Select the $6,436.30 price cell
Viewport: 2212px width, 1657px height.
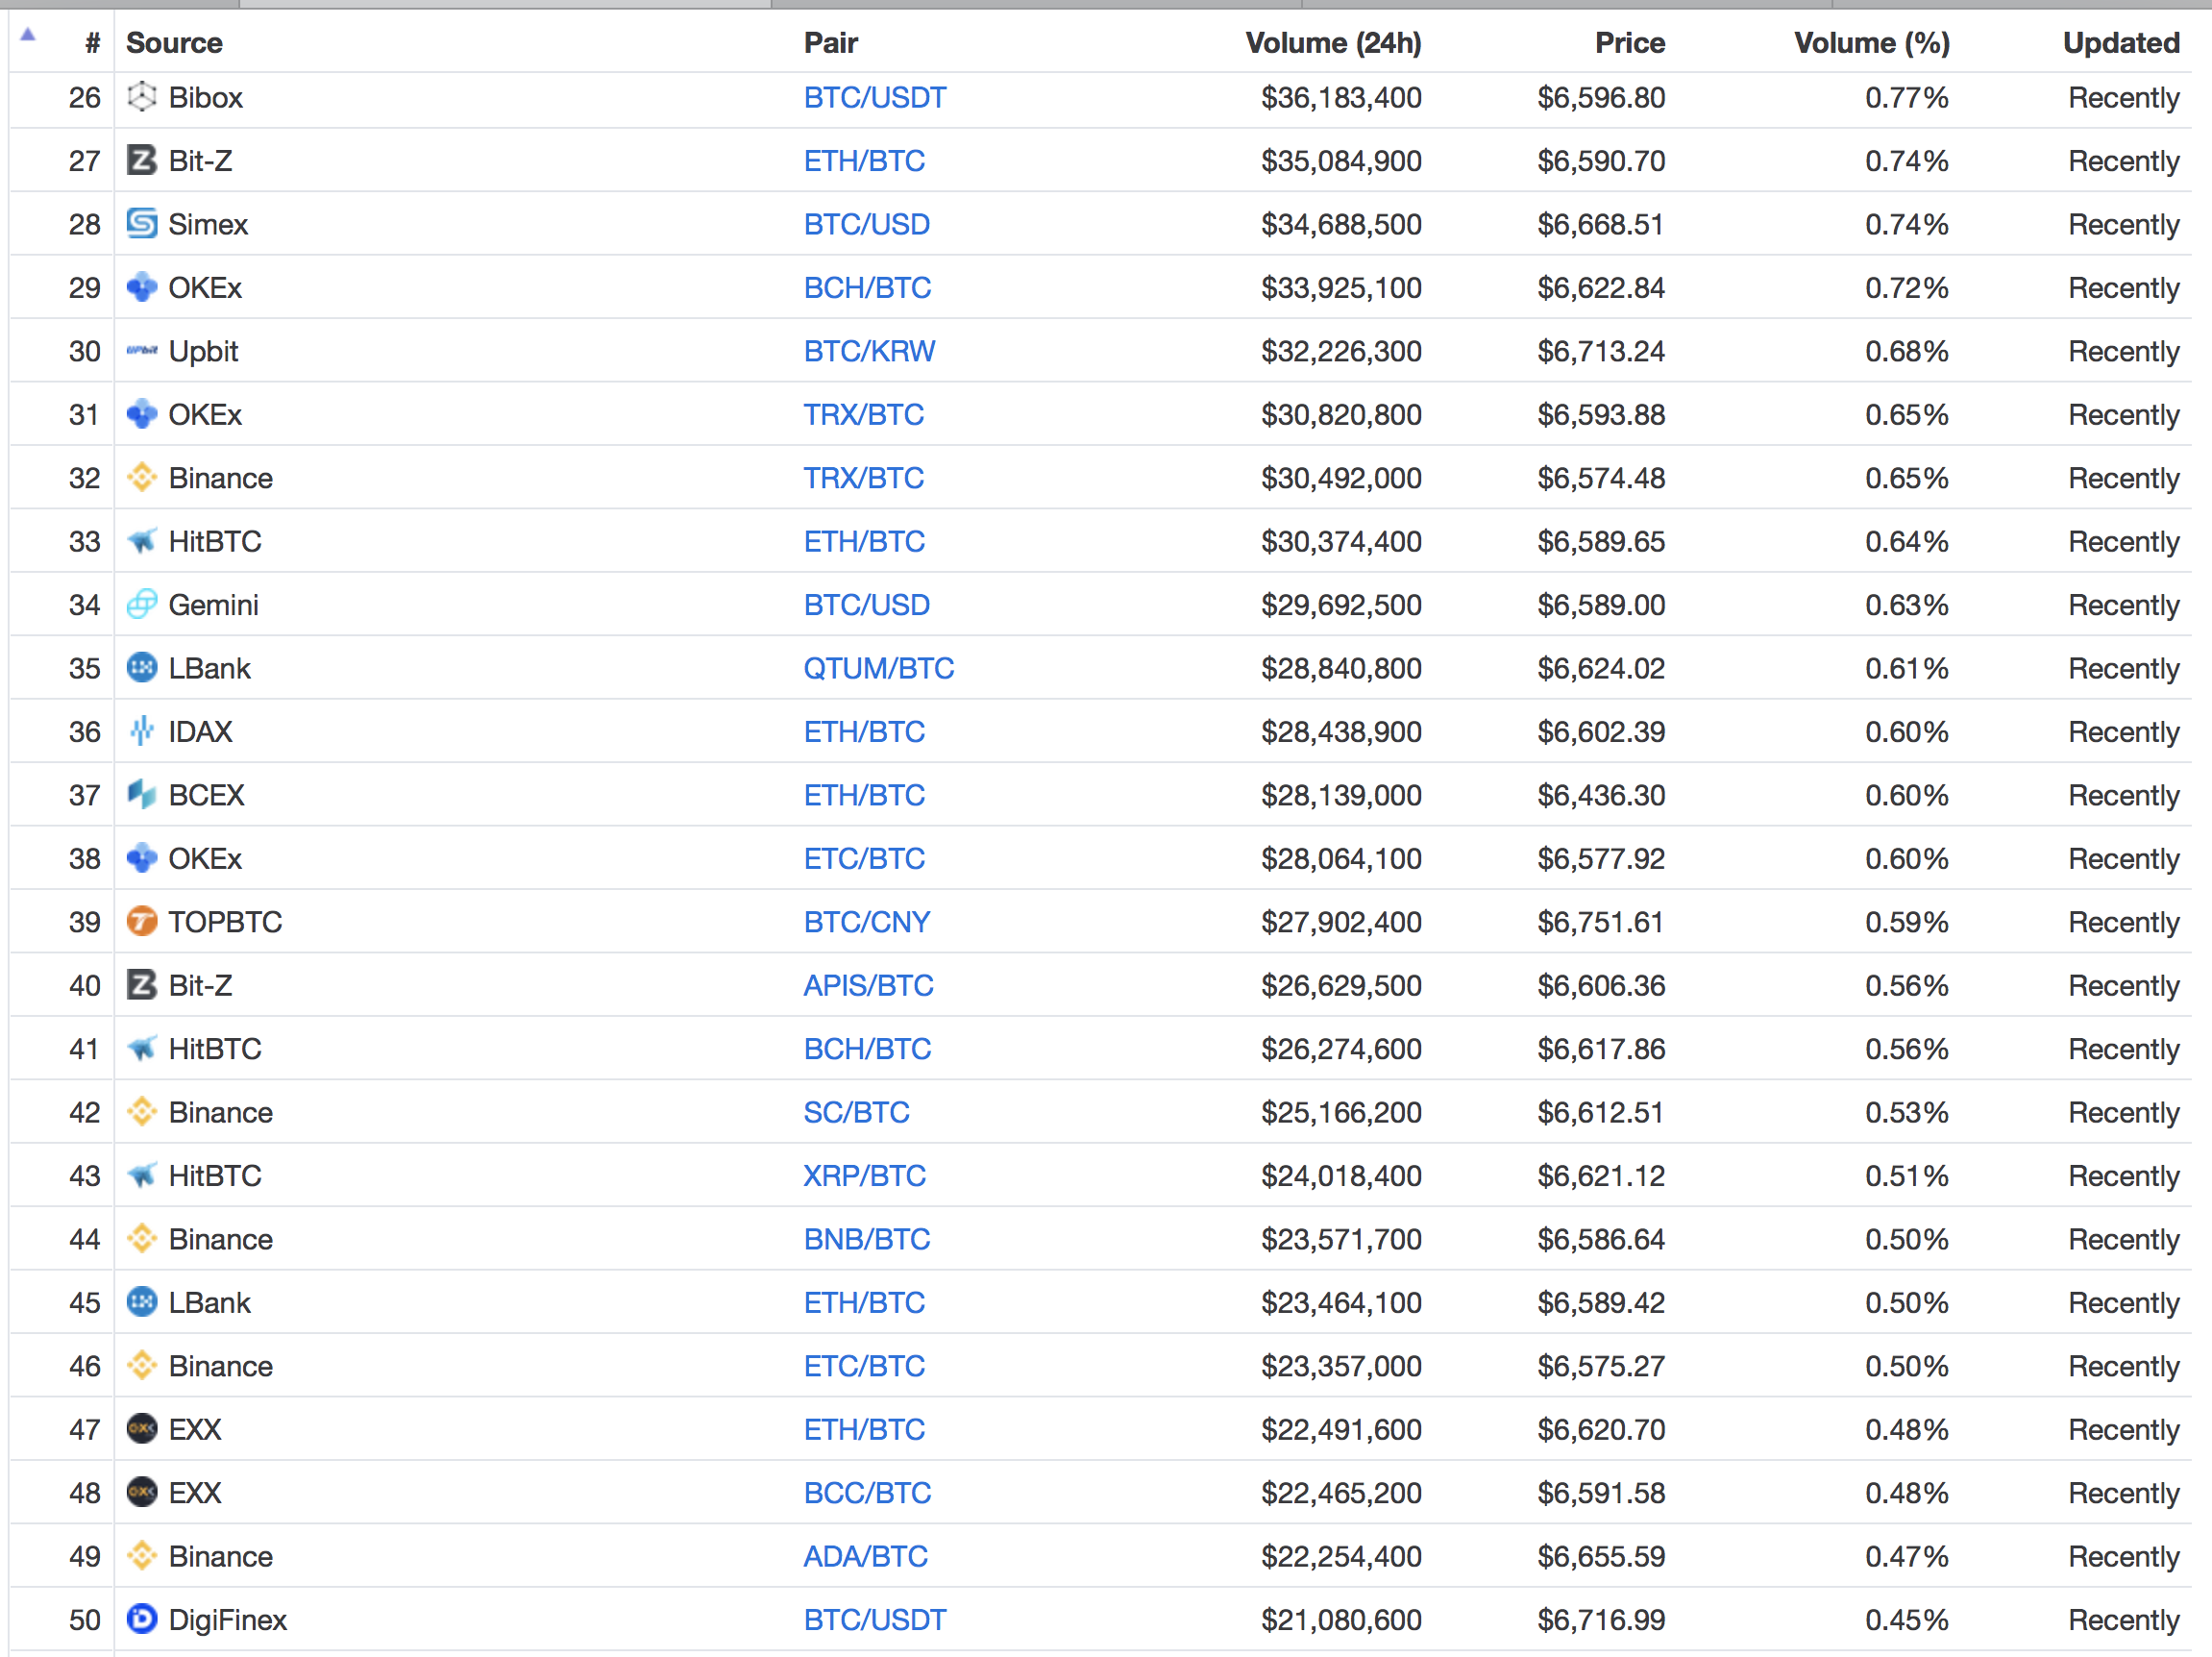click(x=1601, y=795)
